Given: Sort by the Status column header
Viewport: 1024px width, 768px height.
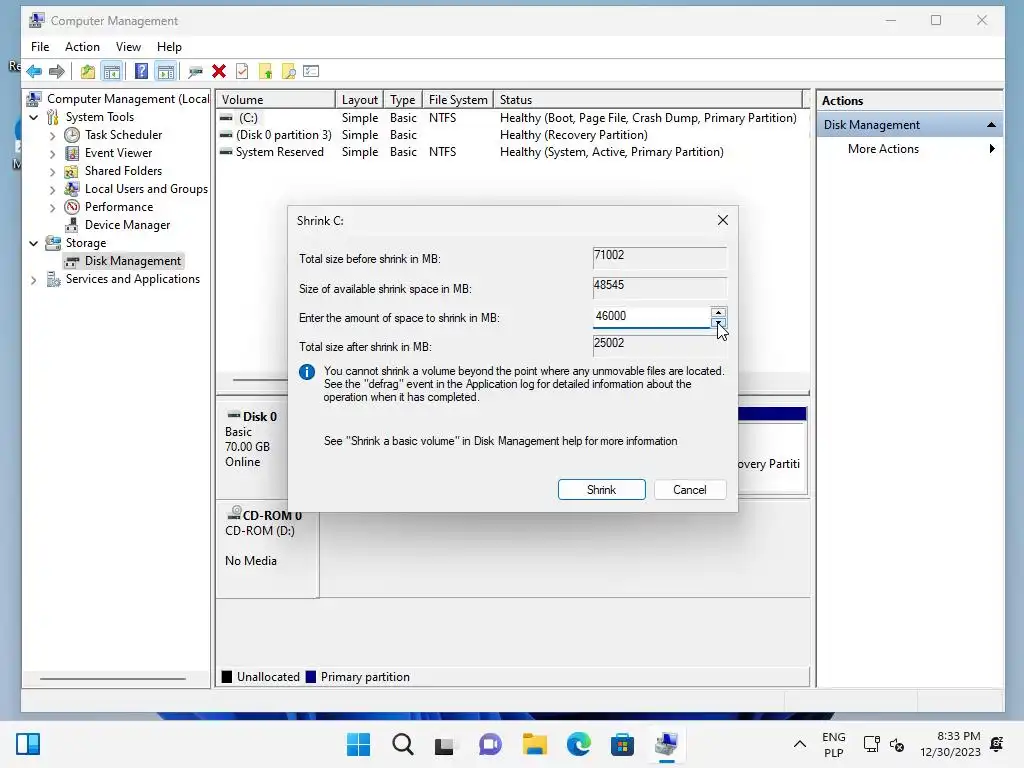Looking at the screenshot, I should [648, 99].
